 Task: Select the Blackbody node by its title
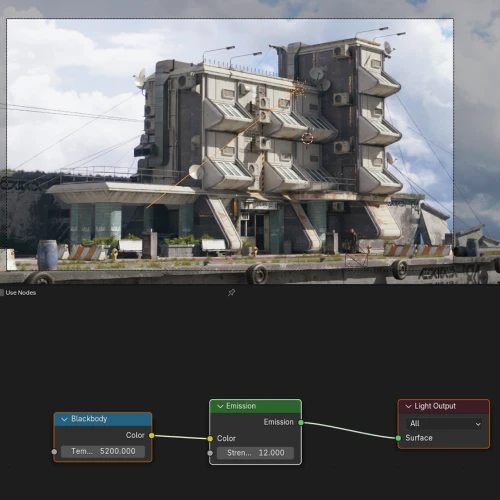point(89,419)
